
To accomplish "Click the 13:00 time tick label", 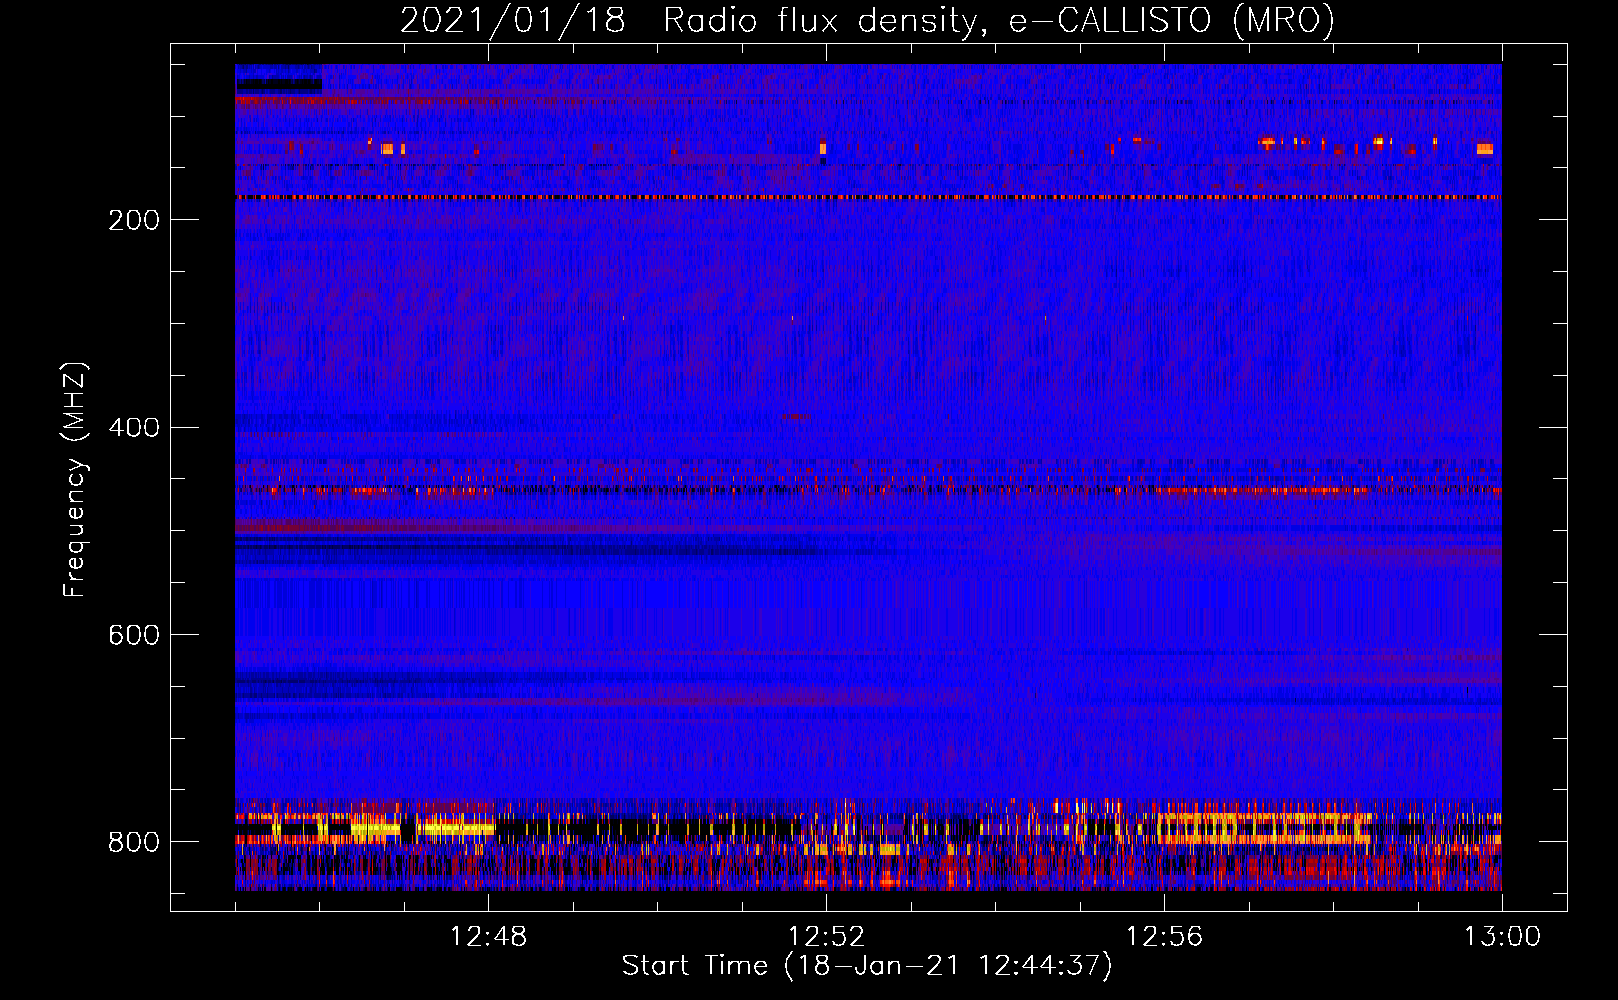I will coord(1502,937).
